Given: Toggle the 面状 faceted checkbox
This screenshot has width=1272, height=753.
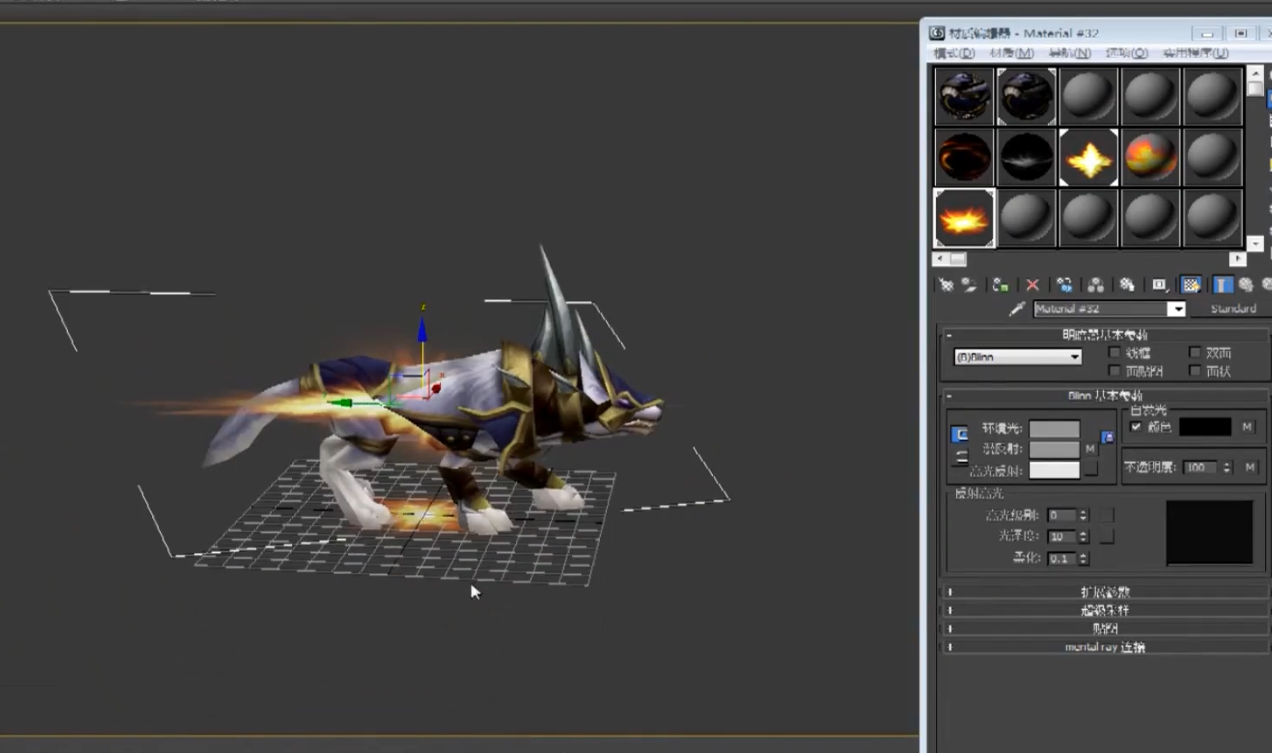Looking at the screenshot, I should coord(1195,371).
